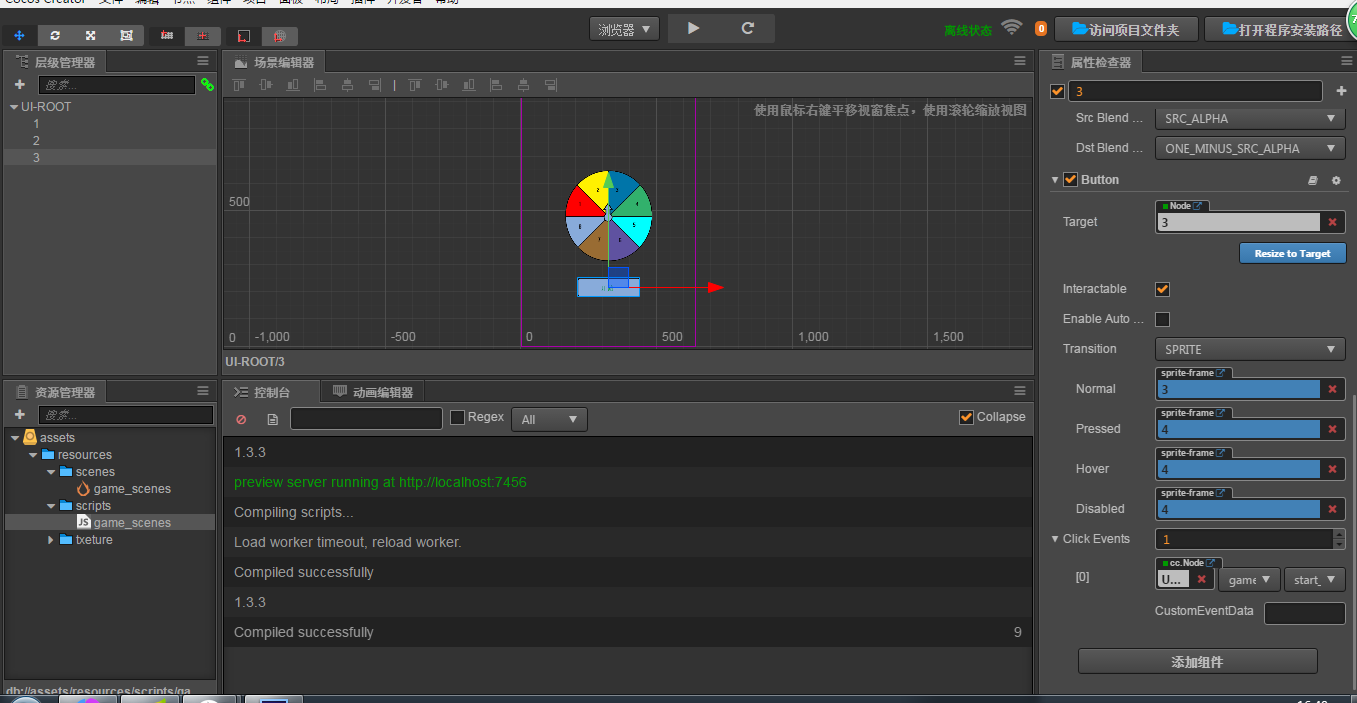Viewport: 1357px width, 703px height.
Task: Start preview with the play button
Action: click(694, 29)
